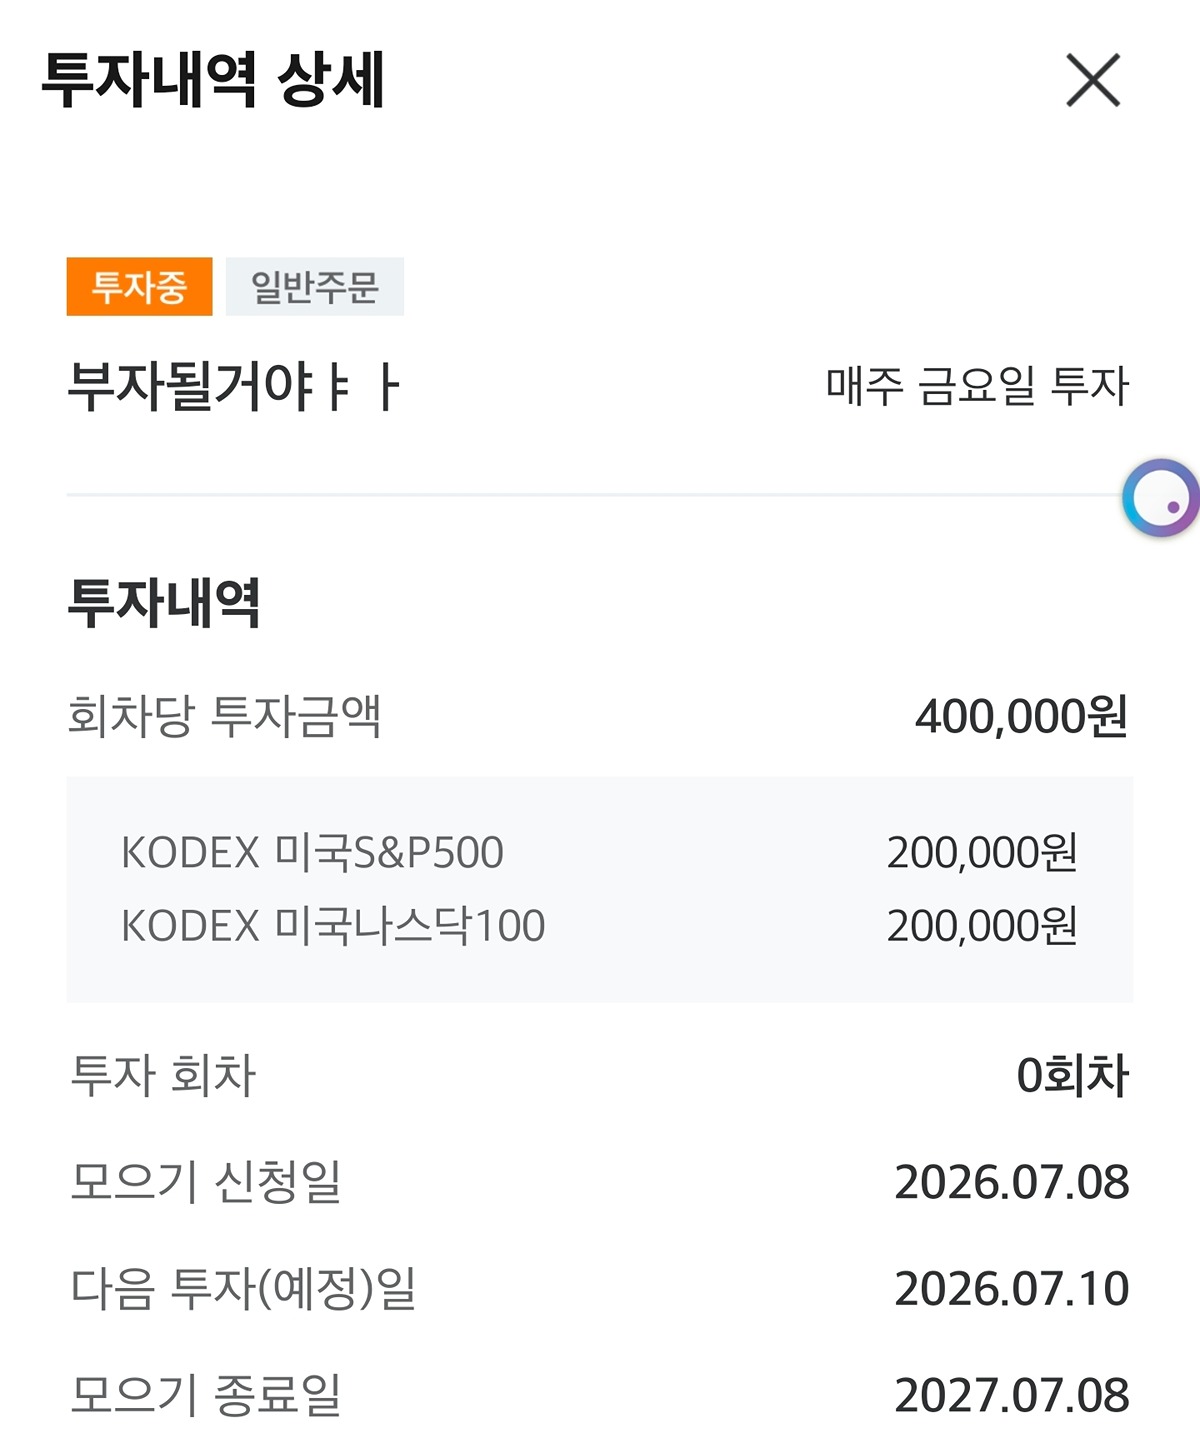Tap the end date 2027.07.08

(1012, 1396)
